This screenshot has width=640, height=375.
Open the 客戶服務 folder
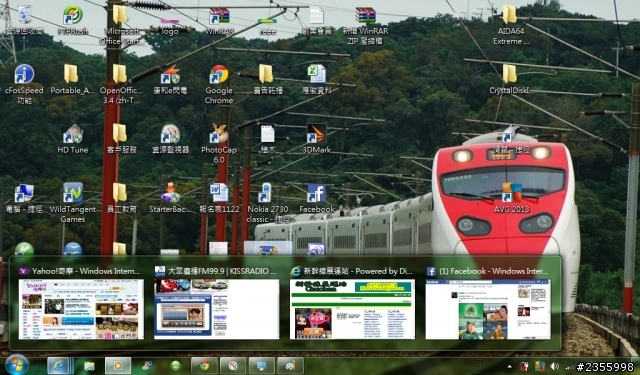[x=120, y=133]
